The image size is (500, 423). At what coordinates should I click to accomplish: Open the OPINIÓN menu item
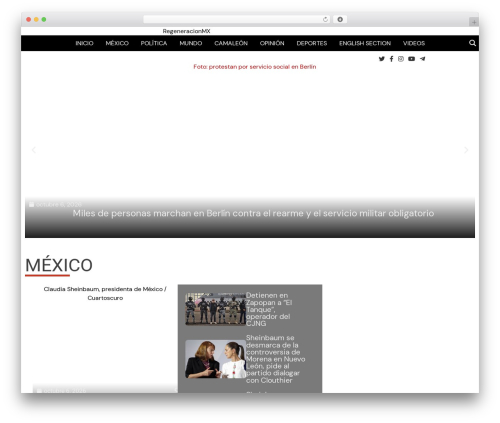pyautogui.click(x=272, y=43)
